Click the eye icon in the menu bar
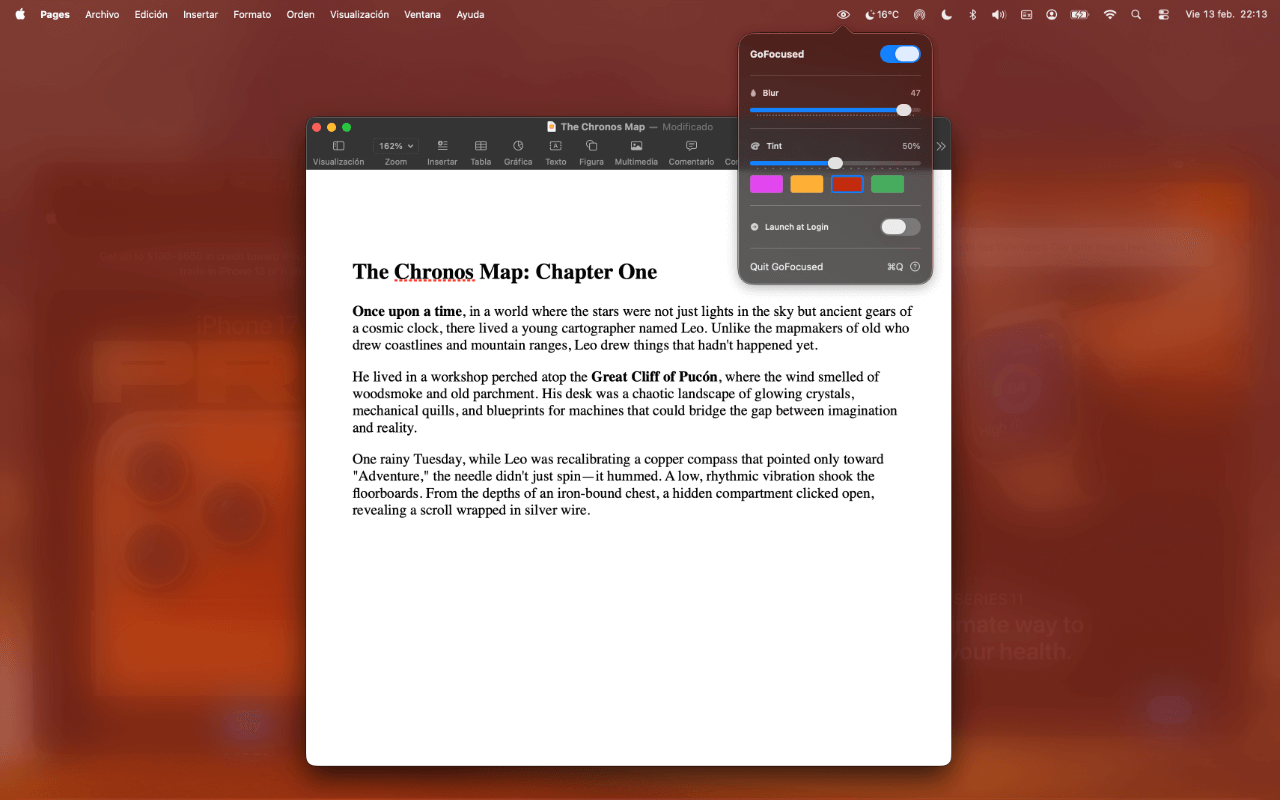This screenshot has height=800, width=1280. click(843, 14)
